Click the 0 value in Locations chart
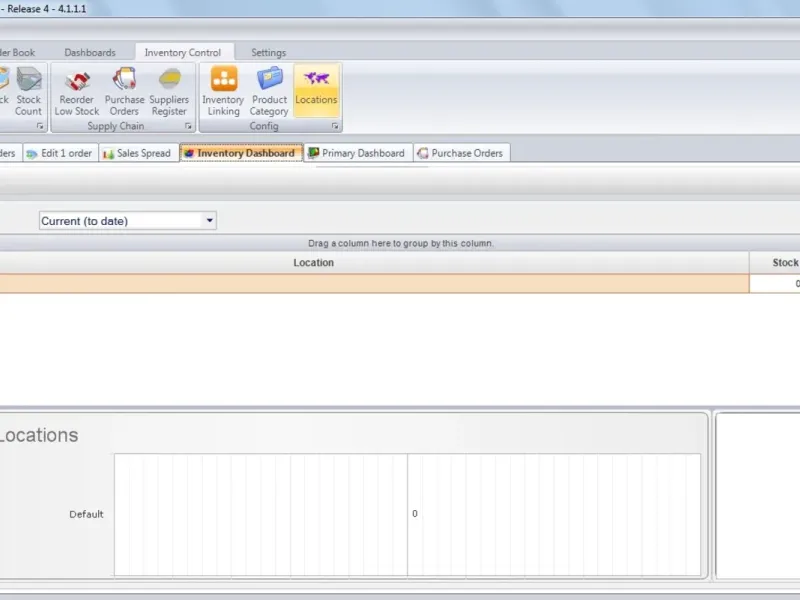 point(415,514)
